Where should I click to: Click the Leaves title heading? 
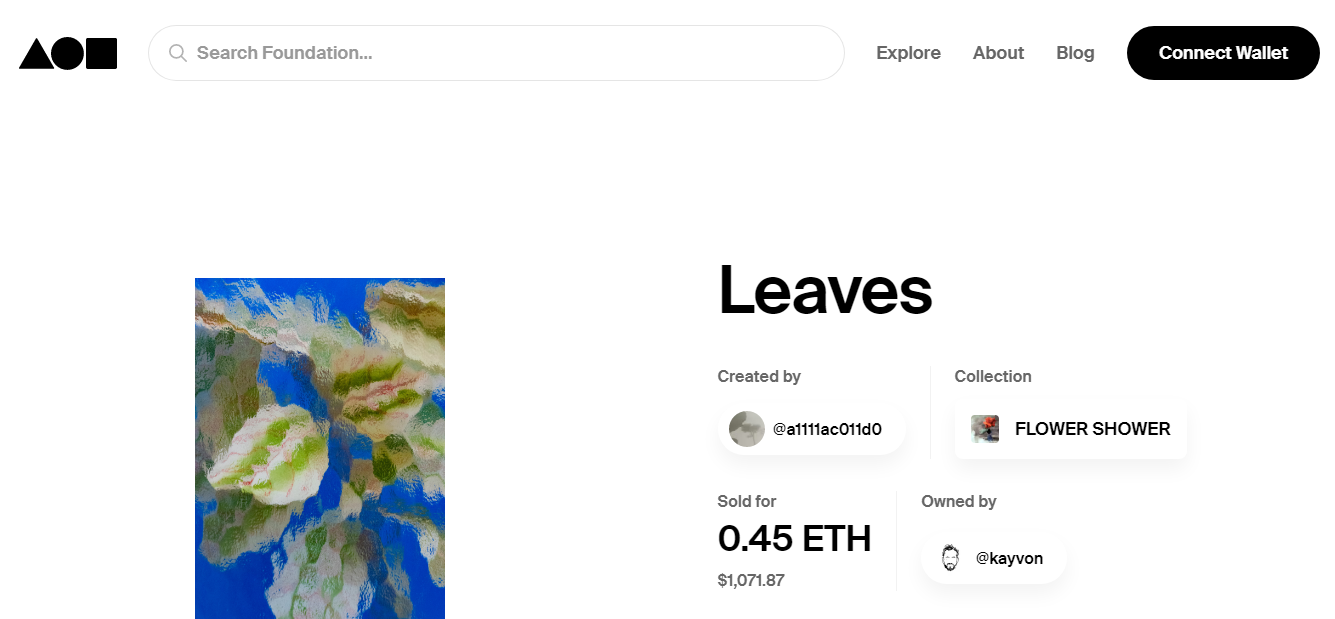[825, 290]
